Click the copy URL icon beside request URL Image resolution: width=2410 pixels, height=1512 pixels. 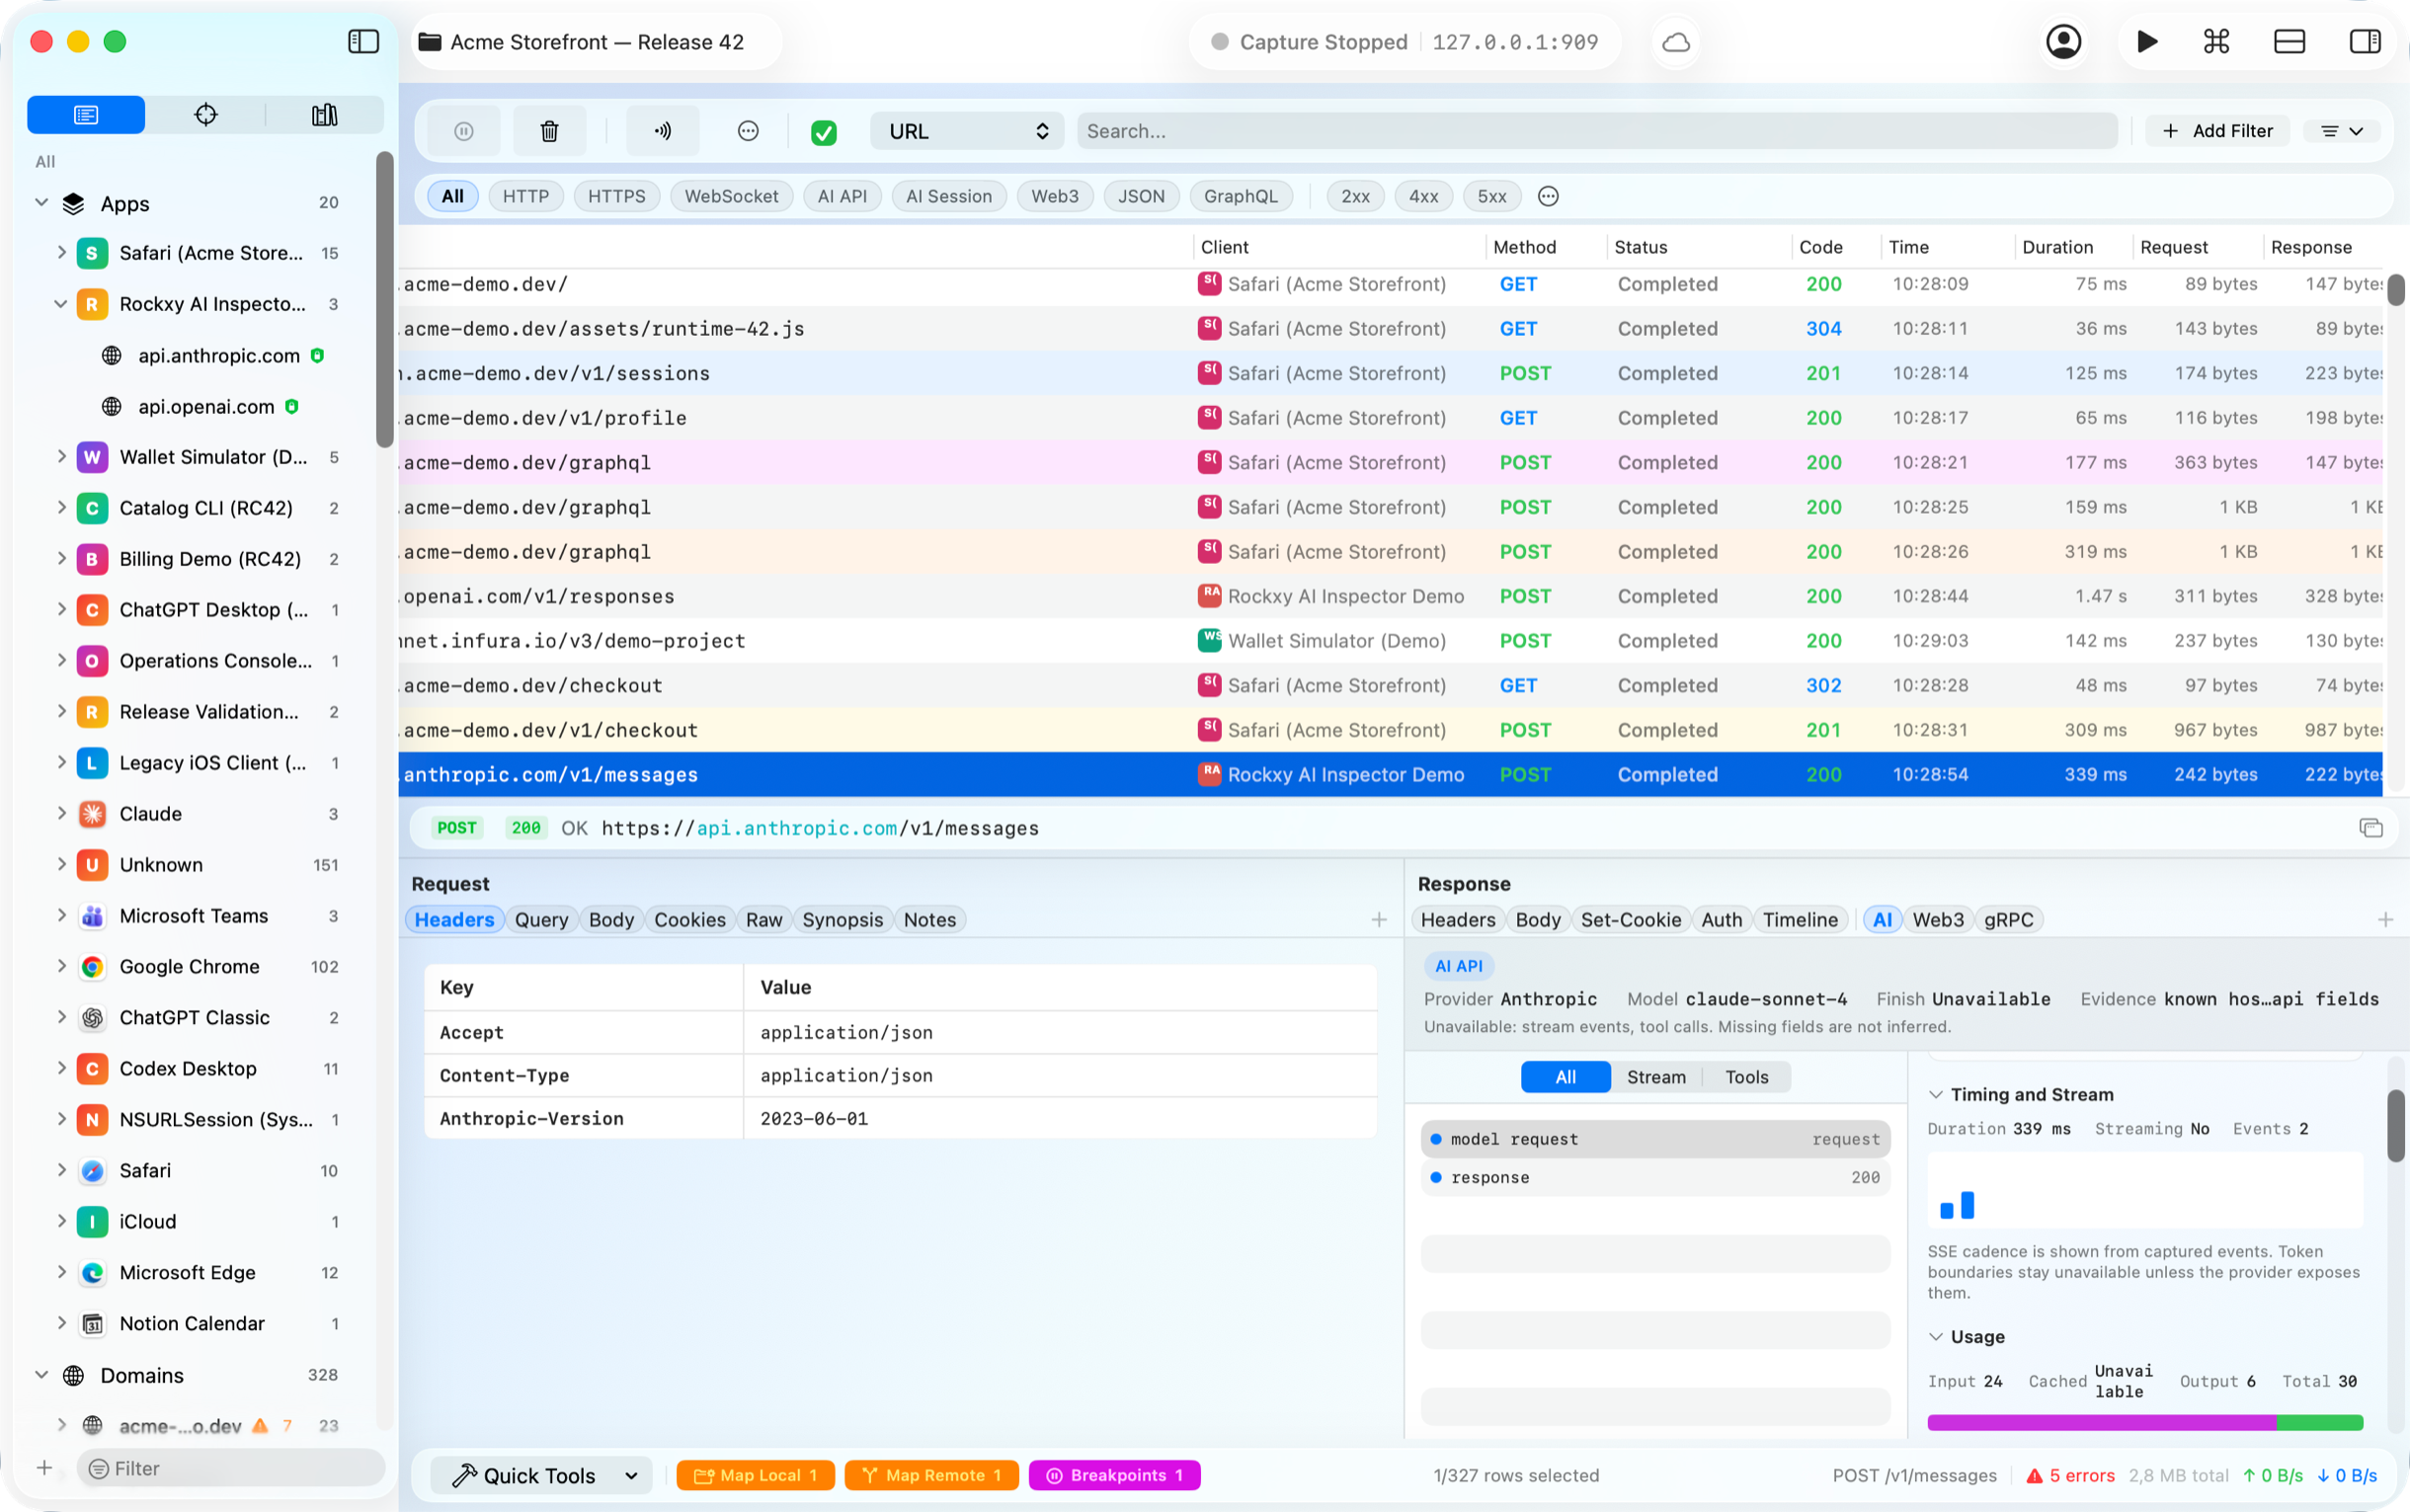(x=2370, y=828)
